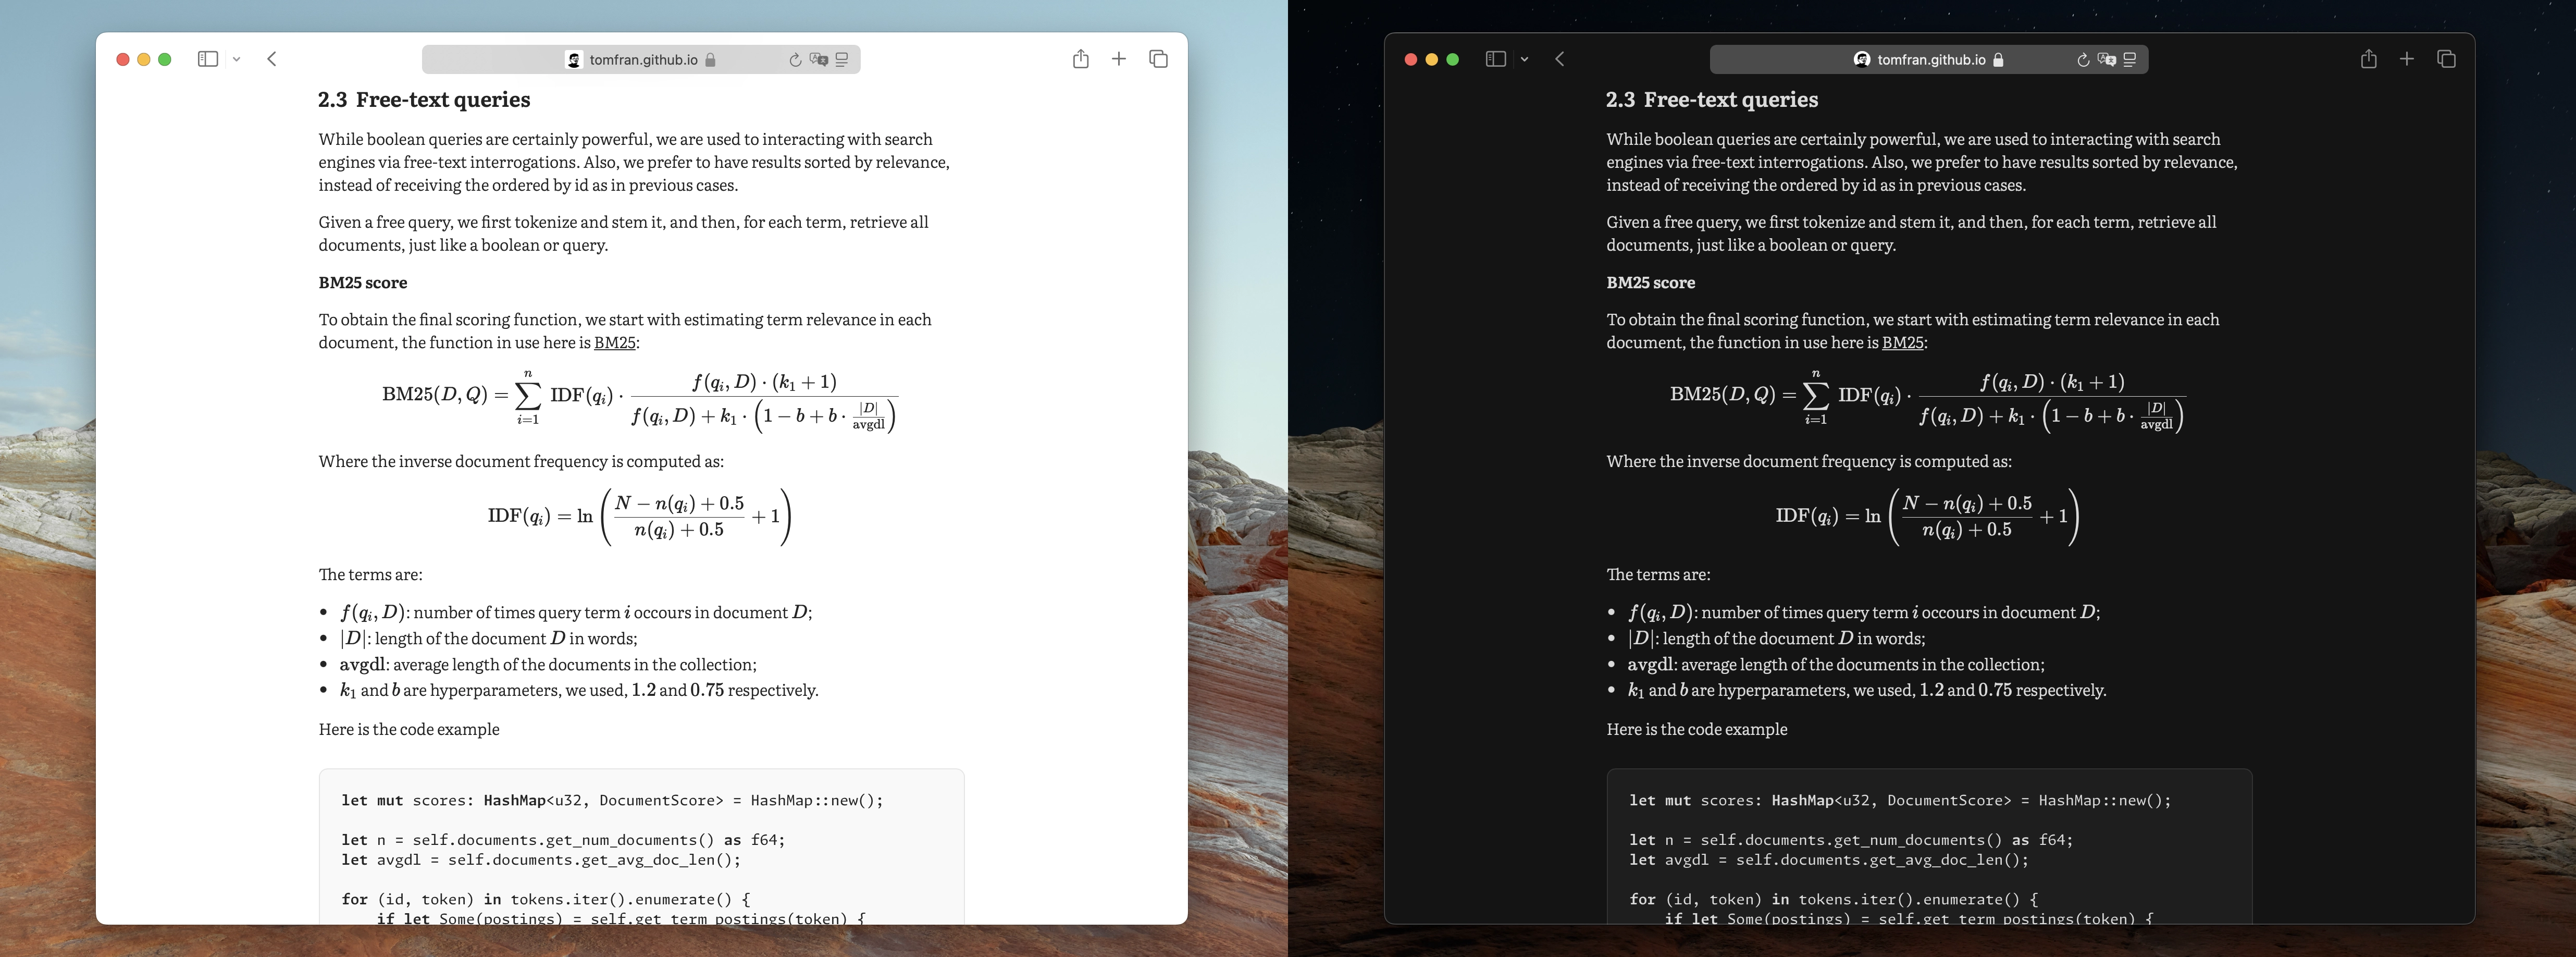Click translate icon in dark window address bar
This screenshot has width=2576, height=957.
click(x=2107, y=60)
